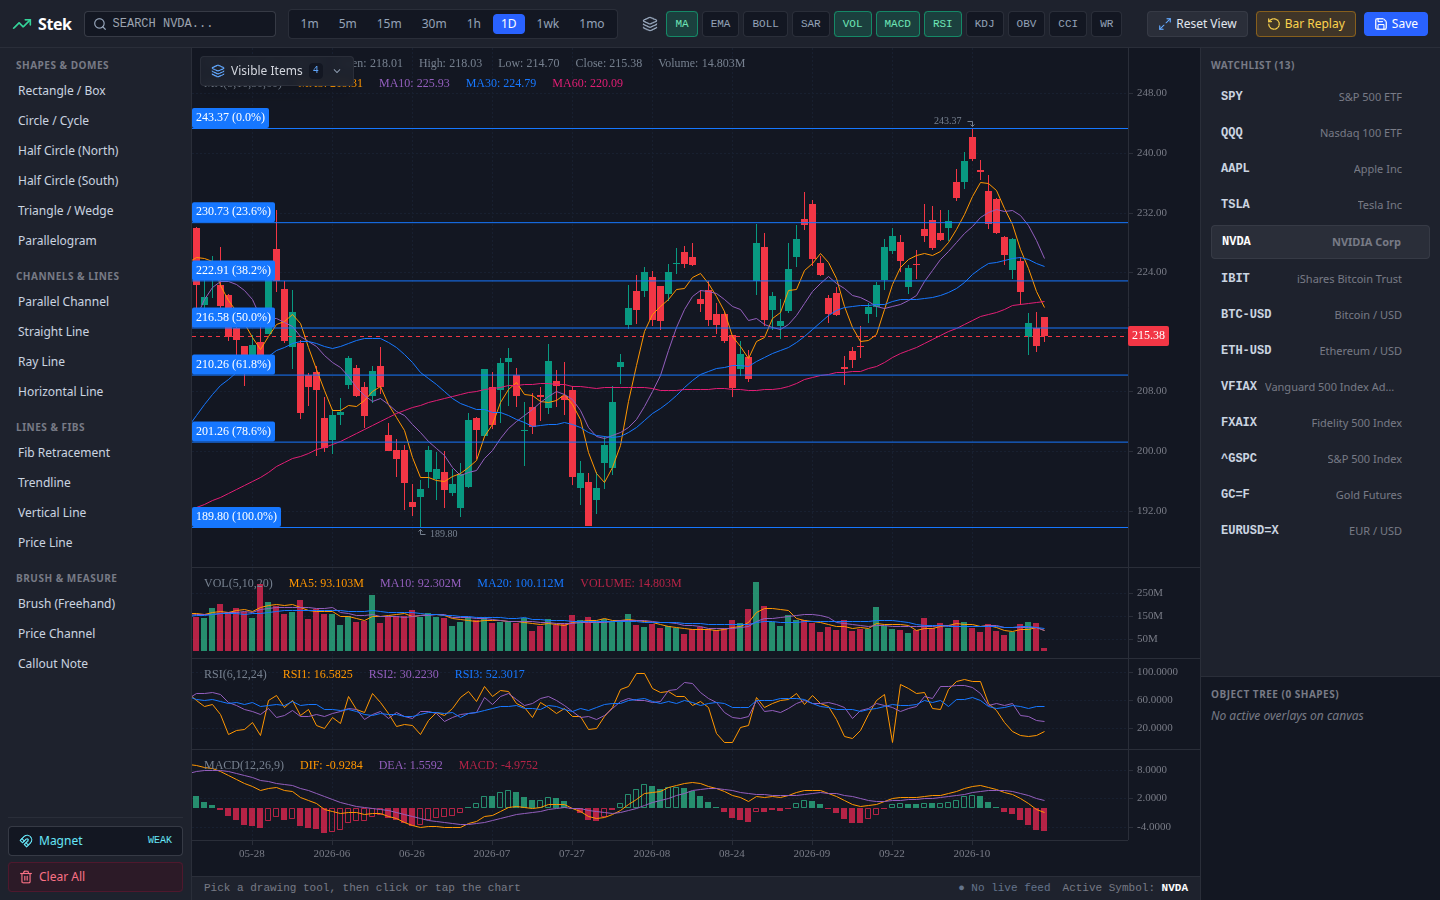Image resolution: width=1440 pixels, height=900 pixels.
Task: Toggle the MACD indicator
Action: [x=898, y=24]
